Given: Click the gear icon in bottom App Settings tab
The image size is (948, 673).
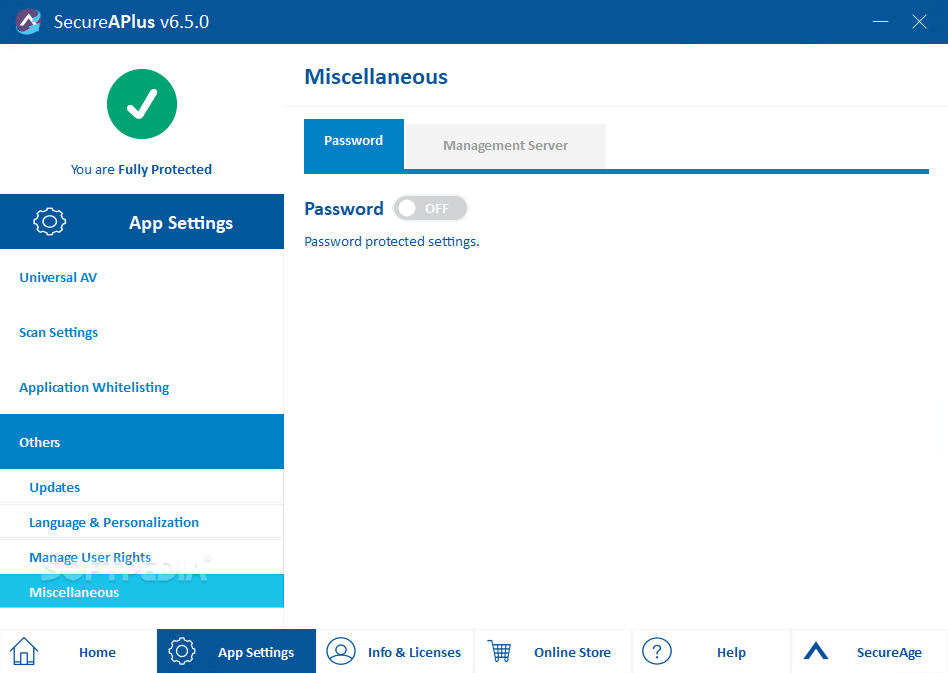Looking at the screenshot, I should (x=182, y=651).
